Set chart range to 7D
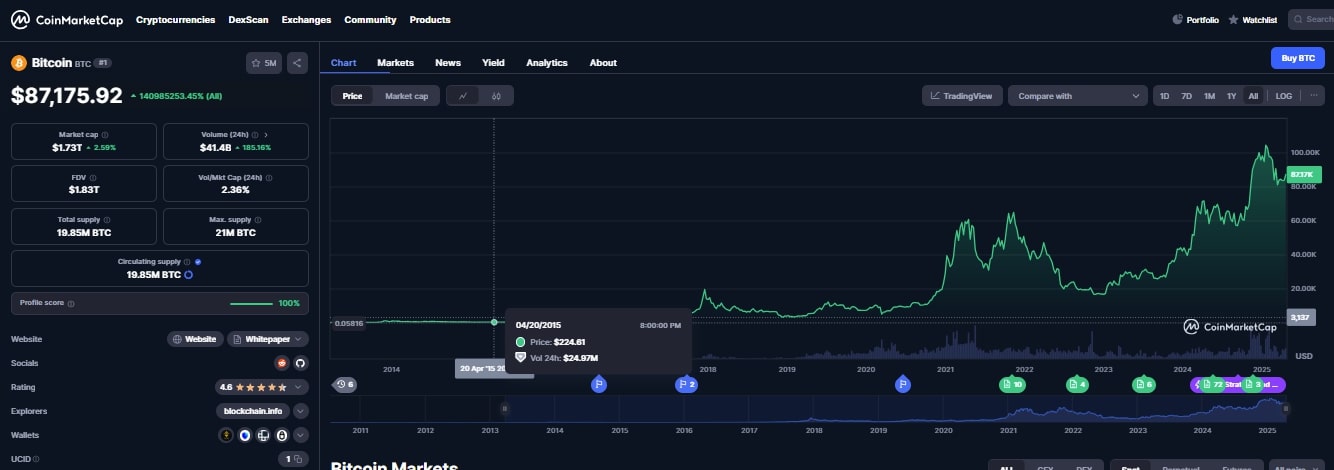This screenshot has width=1334, height=470. (x=1187, y=96)
